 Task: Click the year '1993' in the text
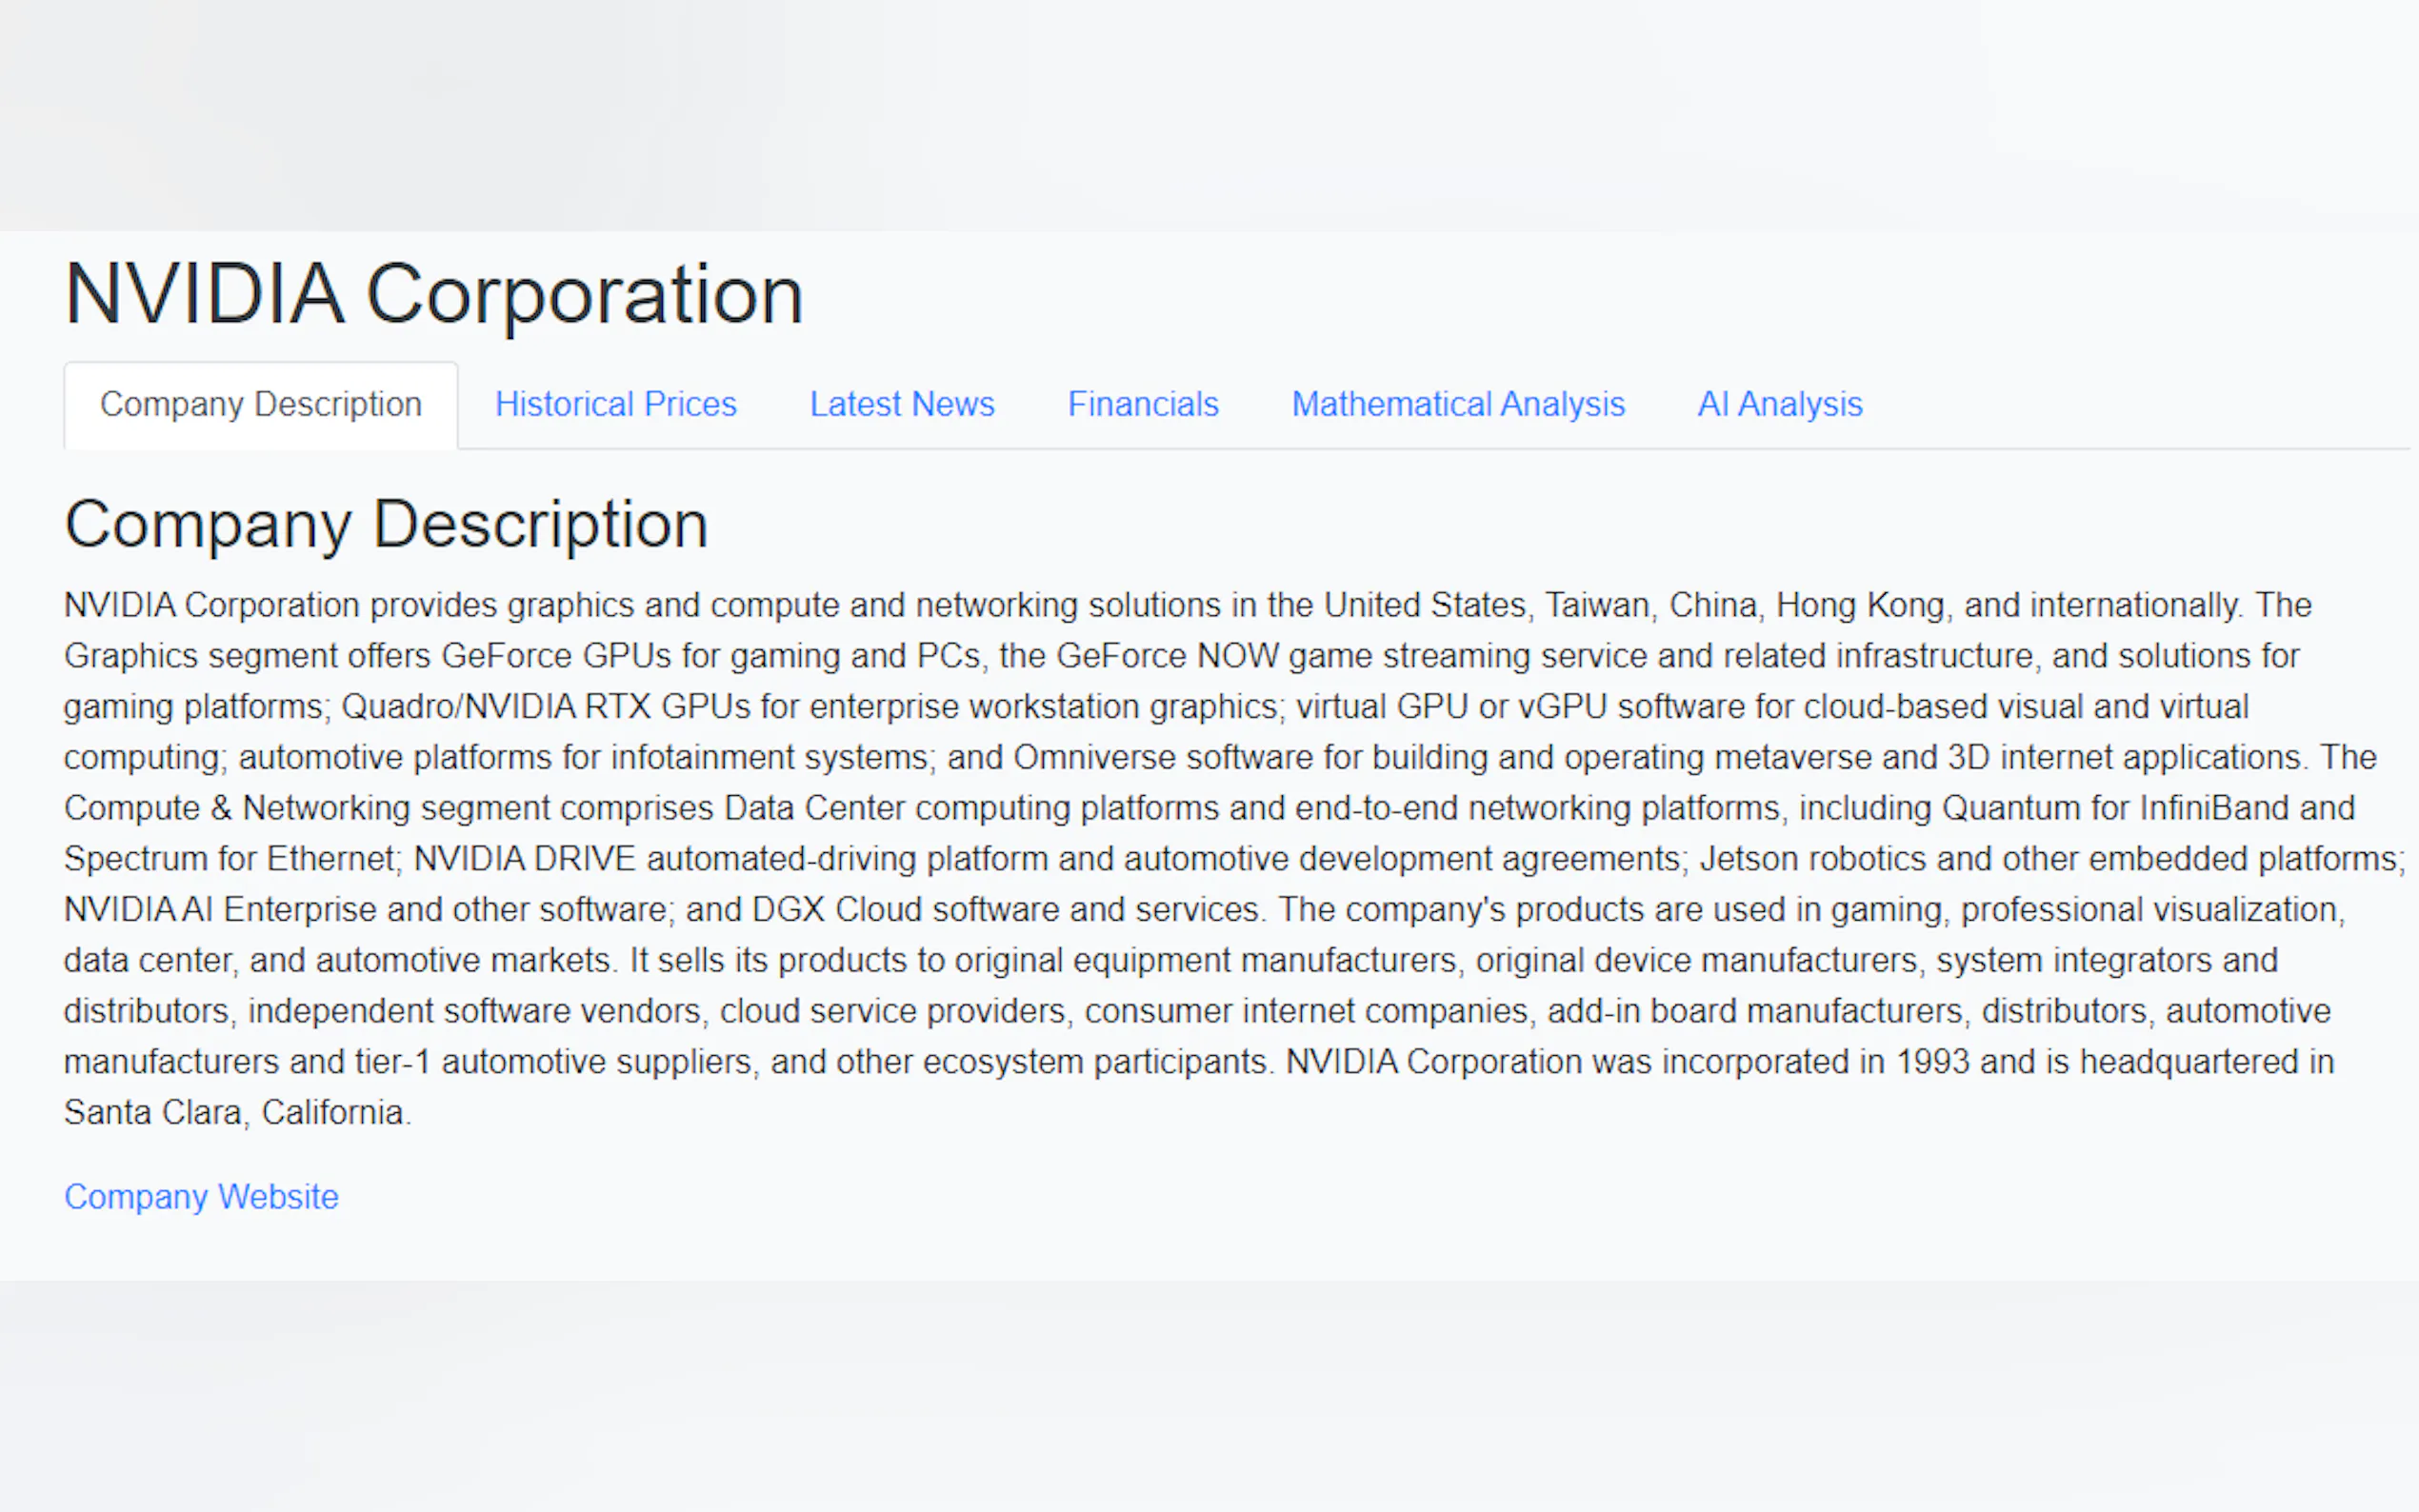click(1932, 1061)
